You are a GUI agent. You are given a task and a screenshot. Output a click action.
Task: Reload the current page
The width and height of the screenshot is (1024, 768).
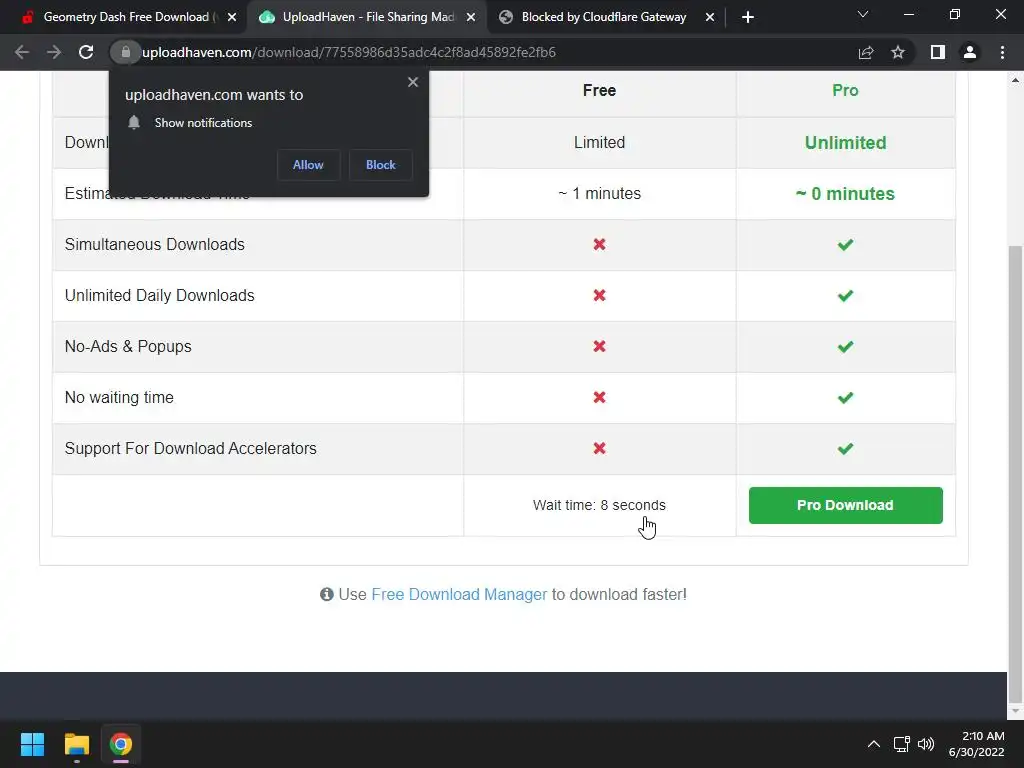pyautogui.click(x=86, y=52)
